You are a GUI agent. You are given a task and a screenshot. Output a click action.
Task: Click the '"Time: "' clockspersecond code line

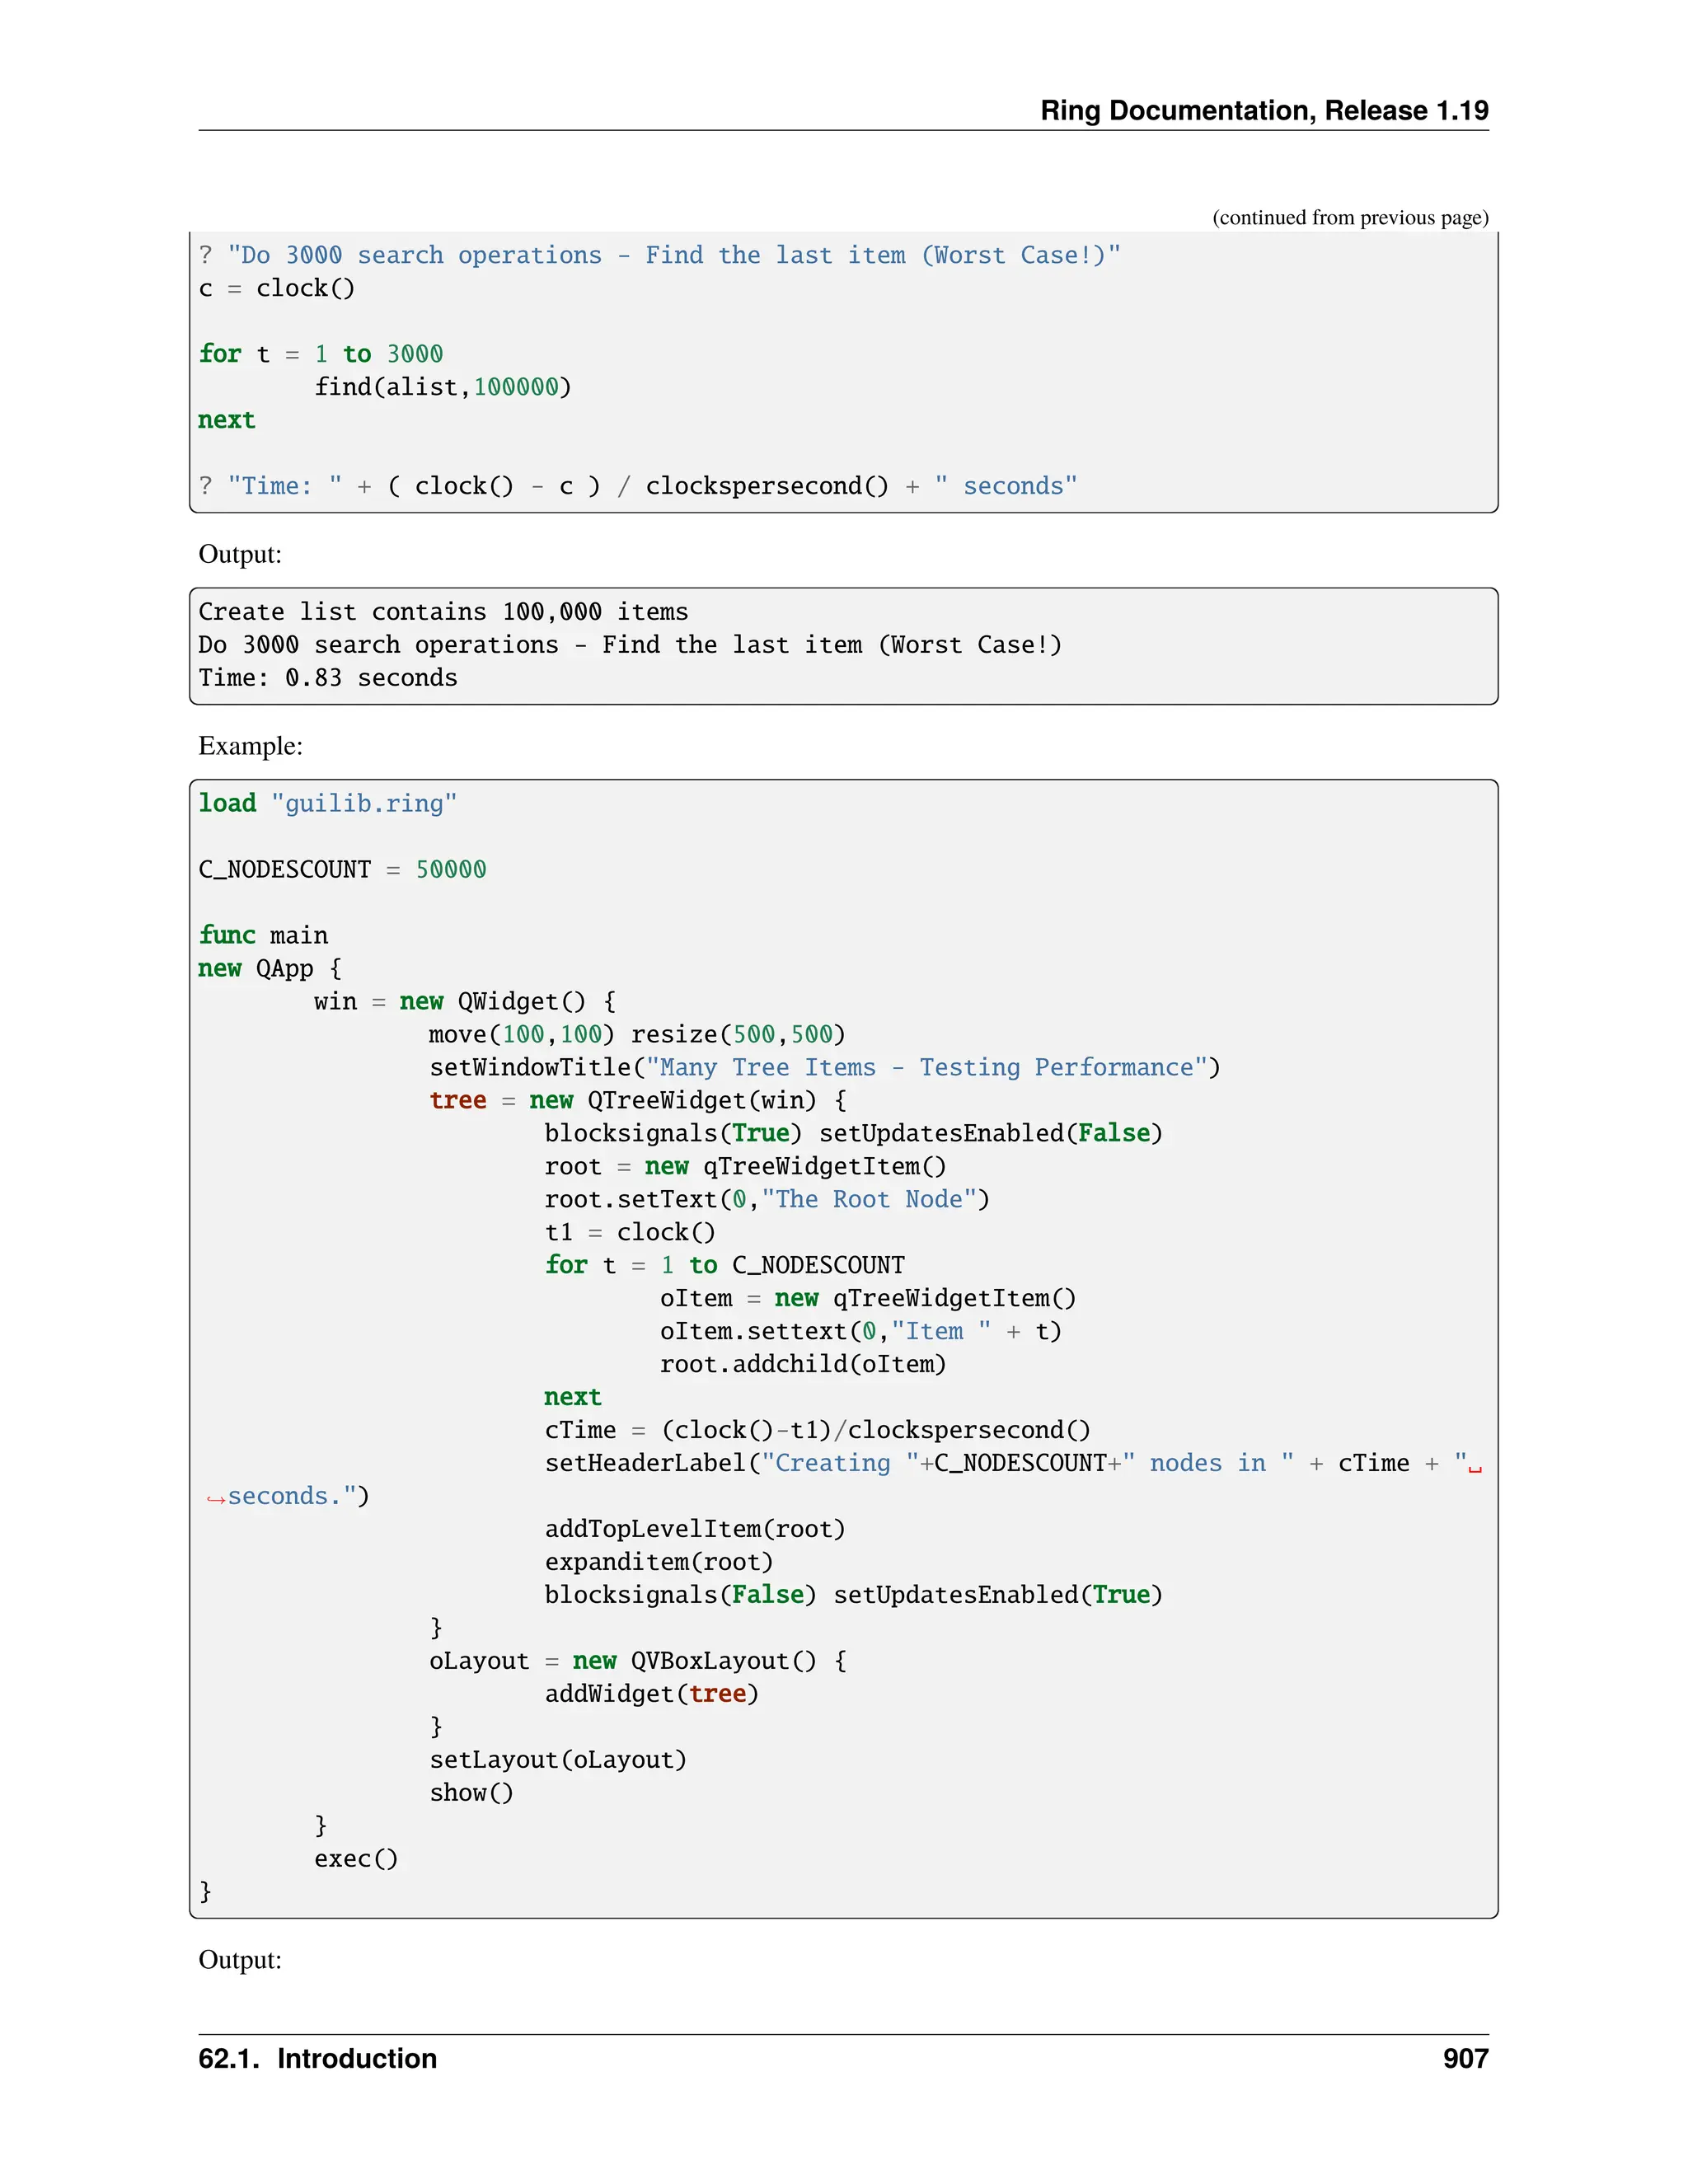(x=638, y=486)
